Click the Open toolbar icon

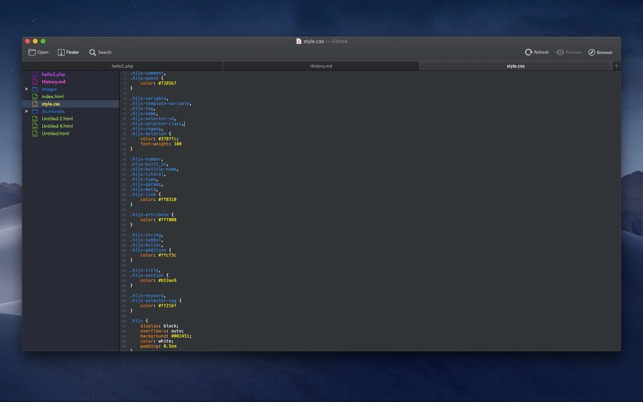point(32,52)
